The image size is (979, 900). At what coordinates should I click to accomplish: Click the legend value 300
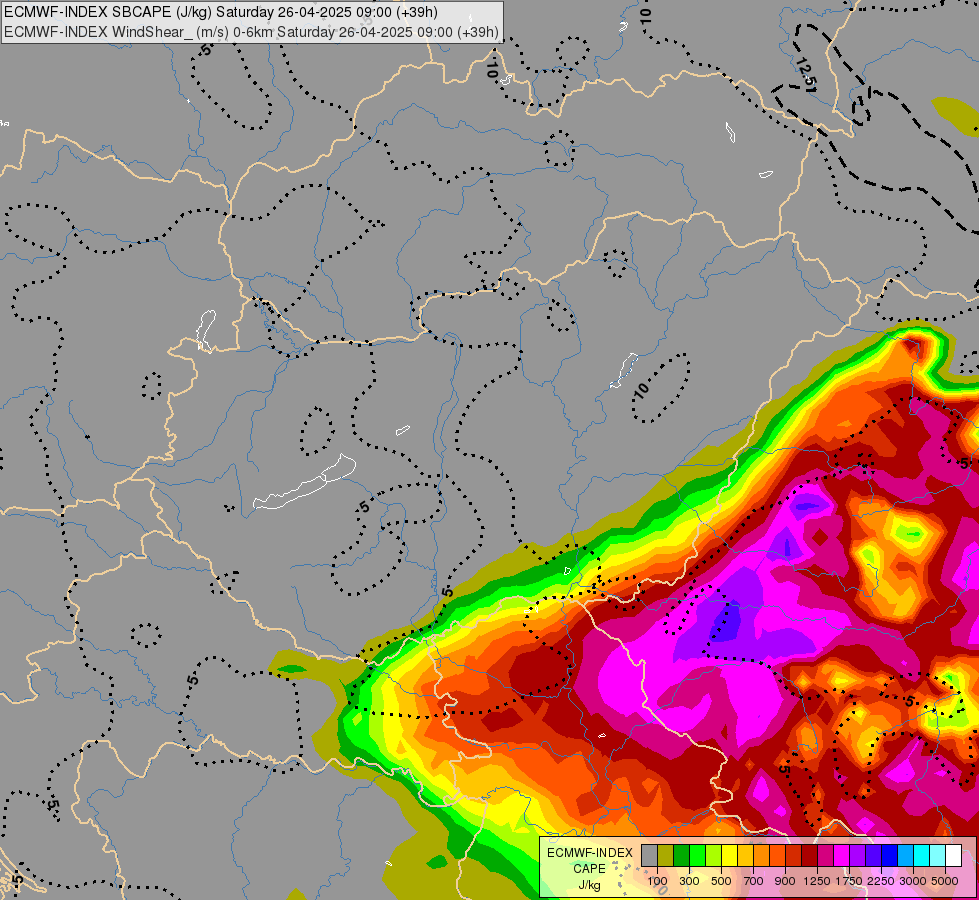point(689,881)
